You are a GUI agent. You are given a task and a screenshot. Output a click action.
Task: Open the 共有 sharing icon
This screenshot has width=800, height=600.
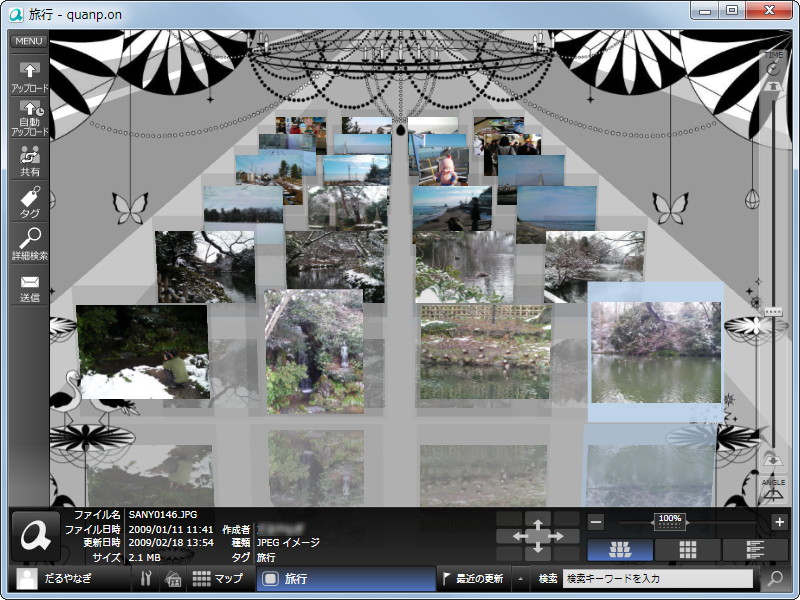click(31, 160)
